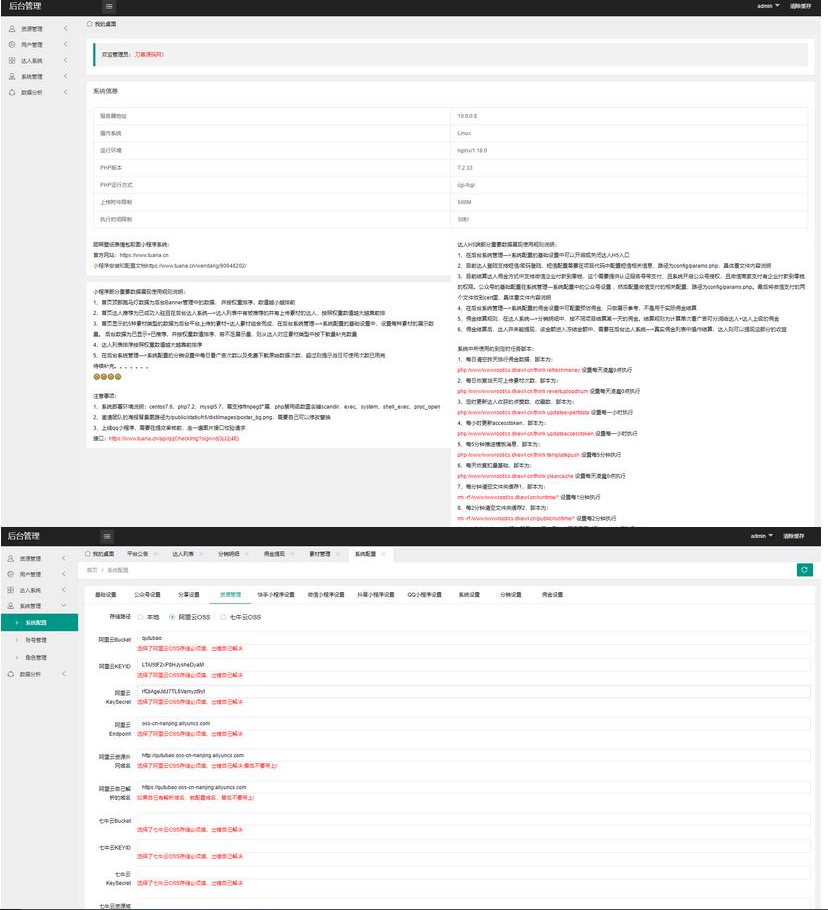Click the 阿里云KEYID input field
The height and width of the screenshot is (910, 828).
[473, 665]
